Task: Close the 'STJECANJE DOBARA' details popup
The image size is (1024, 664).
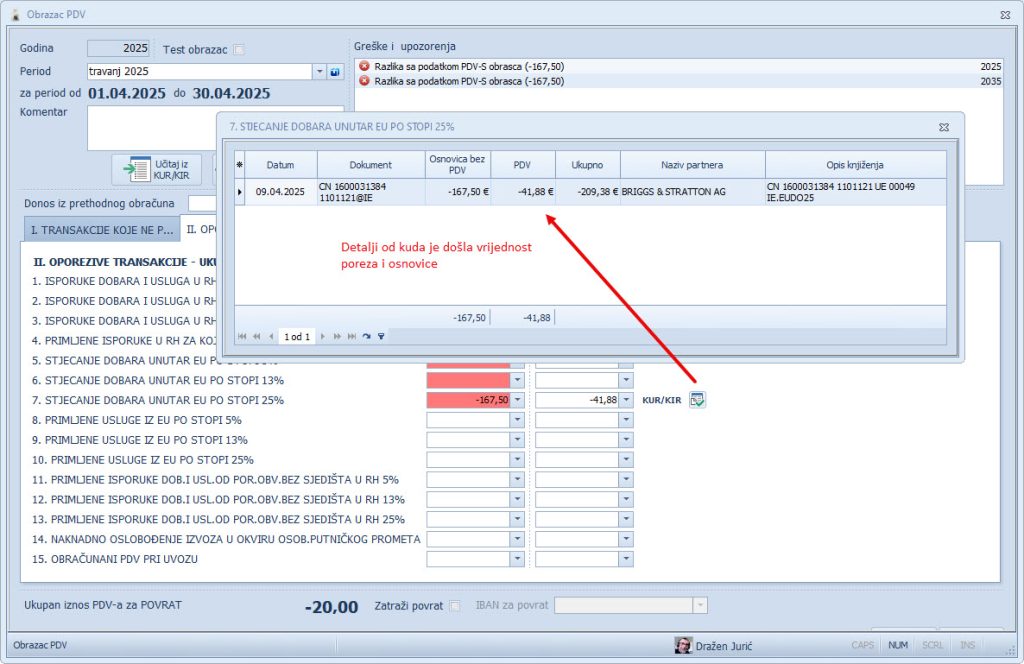Action: pyautogui.click(x=943, y=127)
